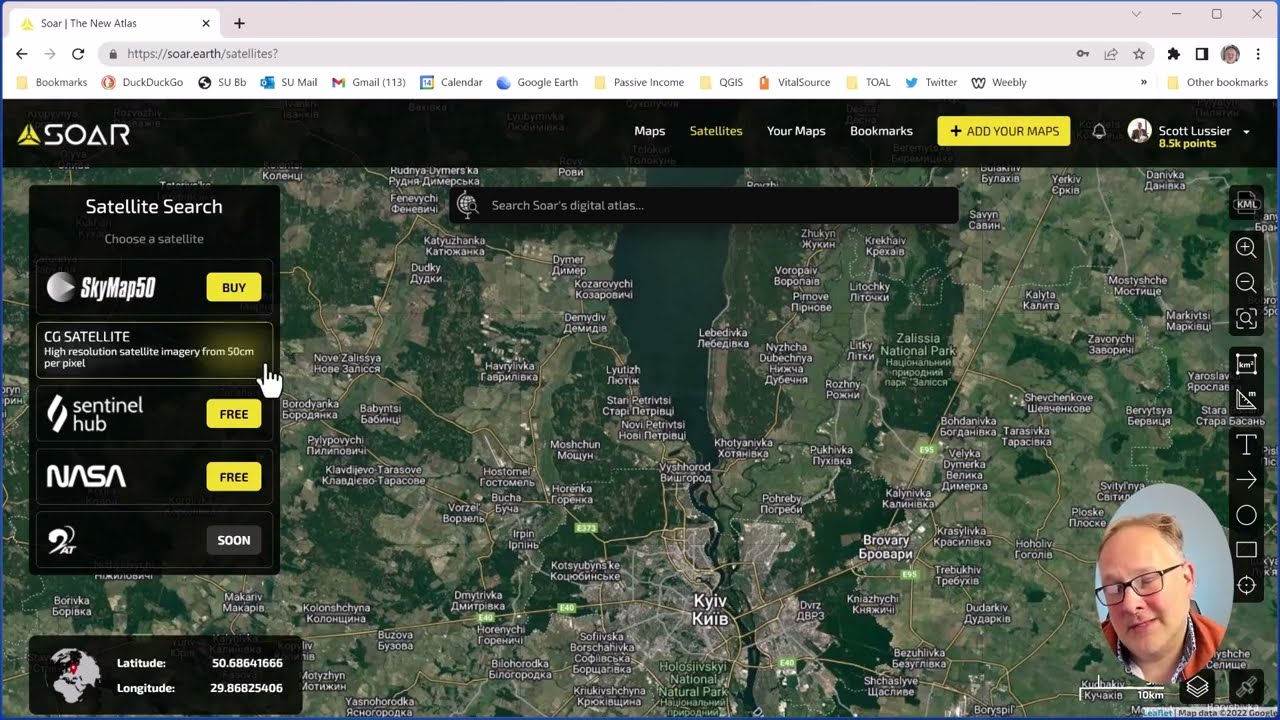Open Other bookmarks folder
Image resolution: width=1280 pixels, height=720 pixels.
tap(1217, 82)
